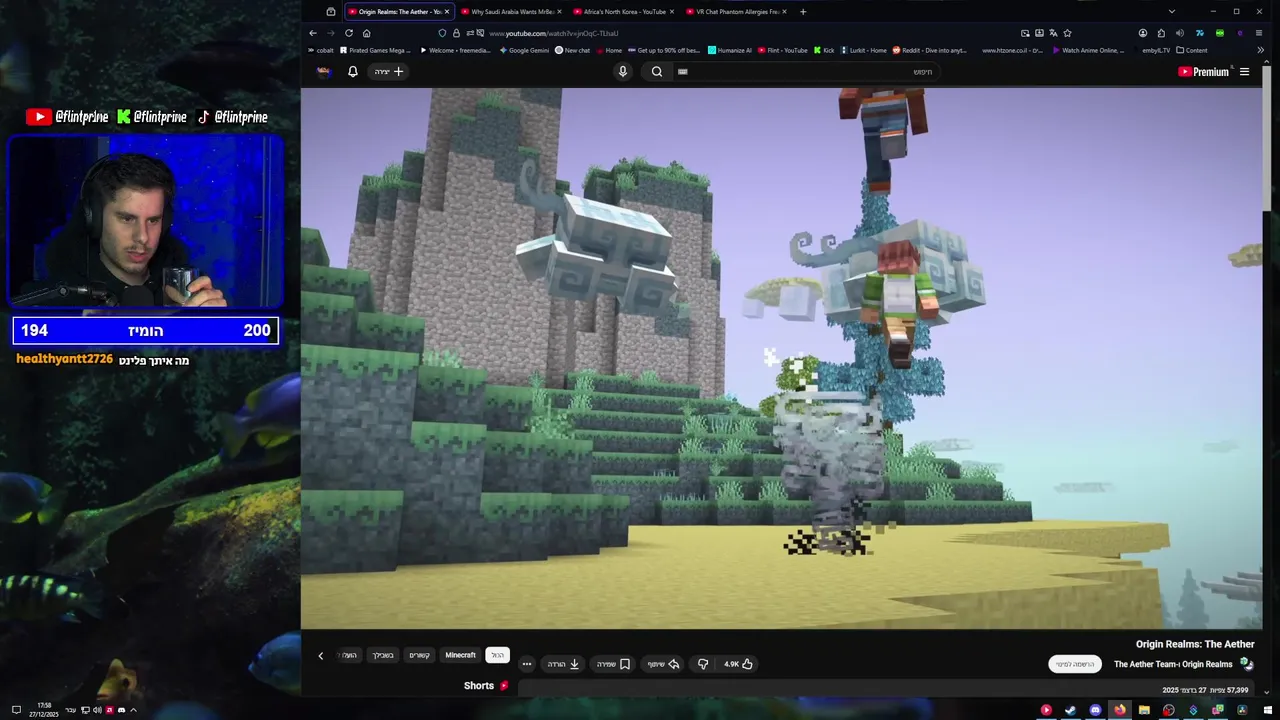Go back one page in browser

pos(313,33)
